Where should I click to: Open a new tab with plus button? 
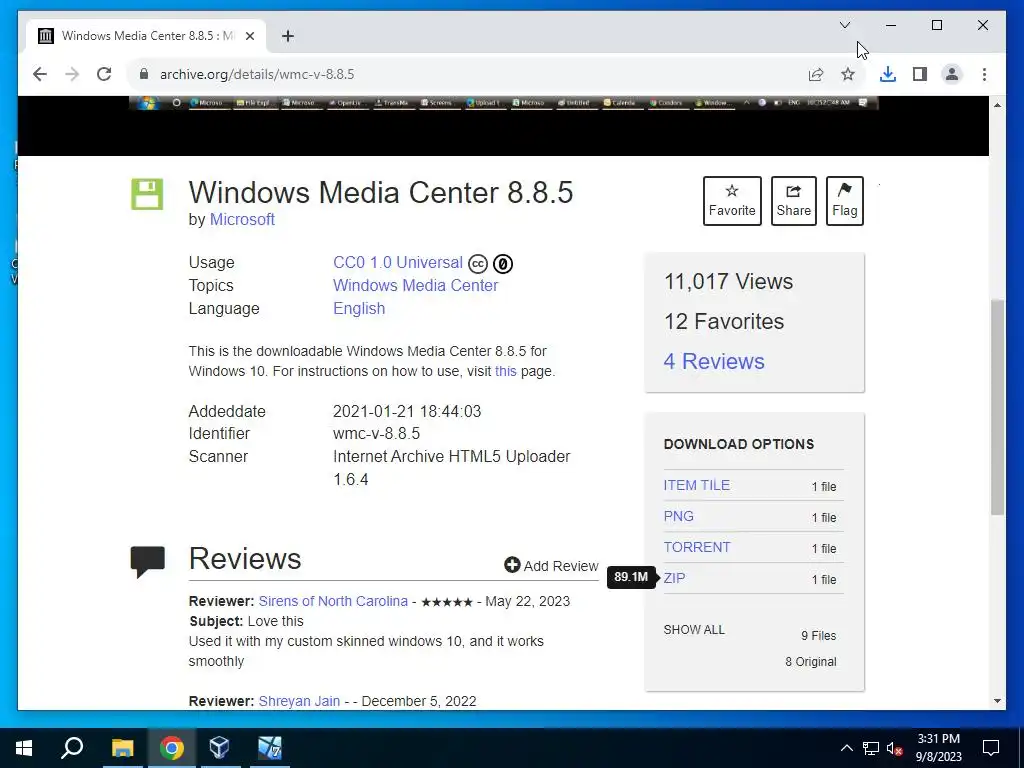click(288, 36)
